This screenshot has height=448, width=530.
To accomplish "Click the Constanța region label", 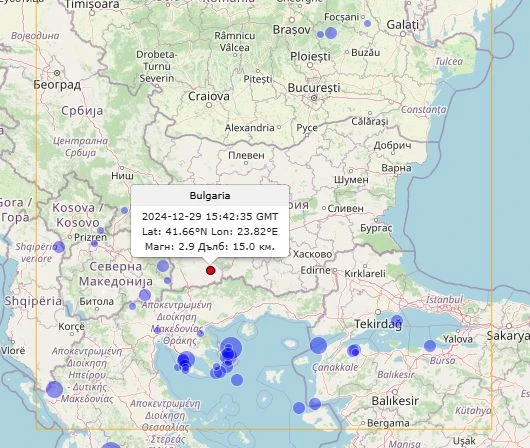I will 424,110.
